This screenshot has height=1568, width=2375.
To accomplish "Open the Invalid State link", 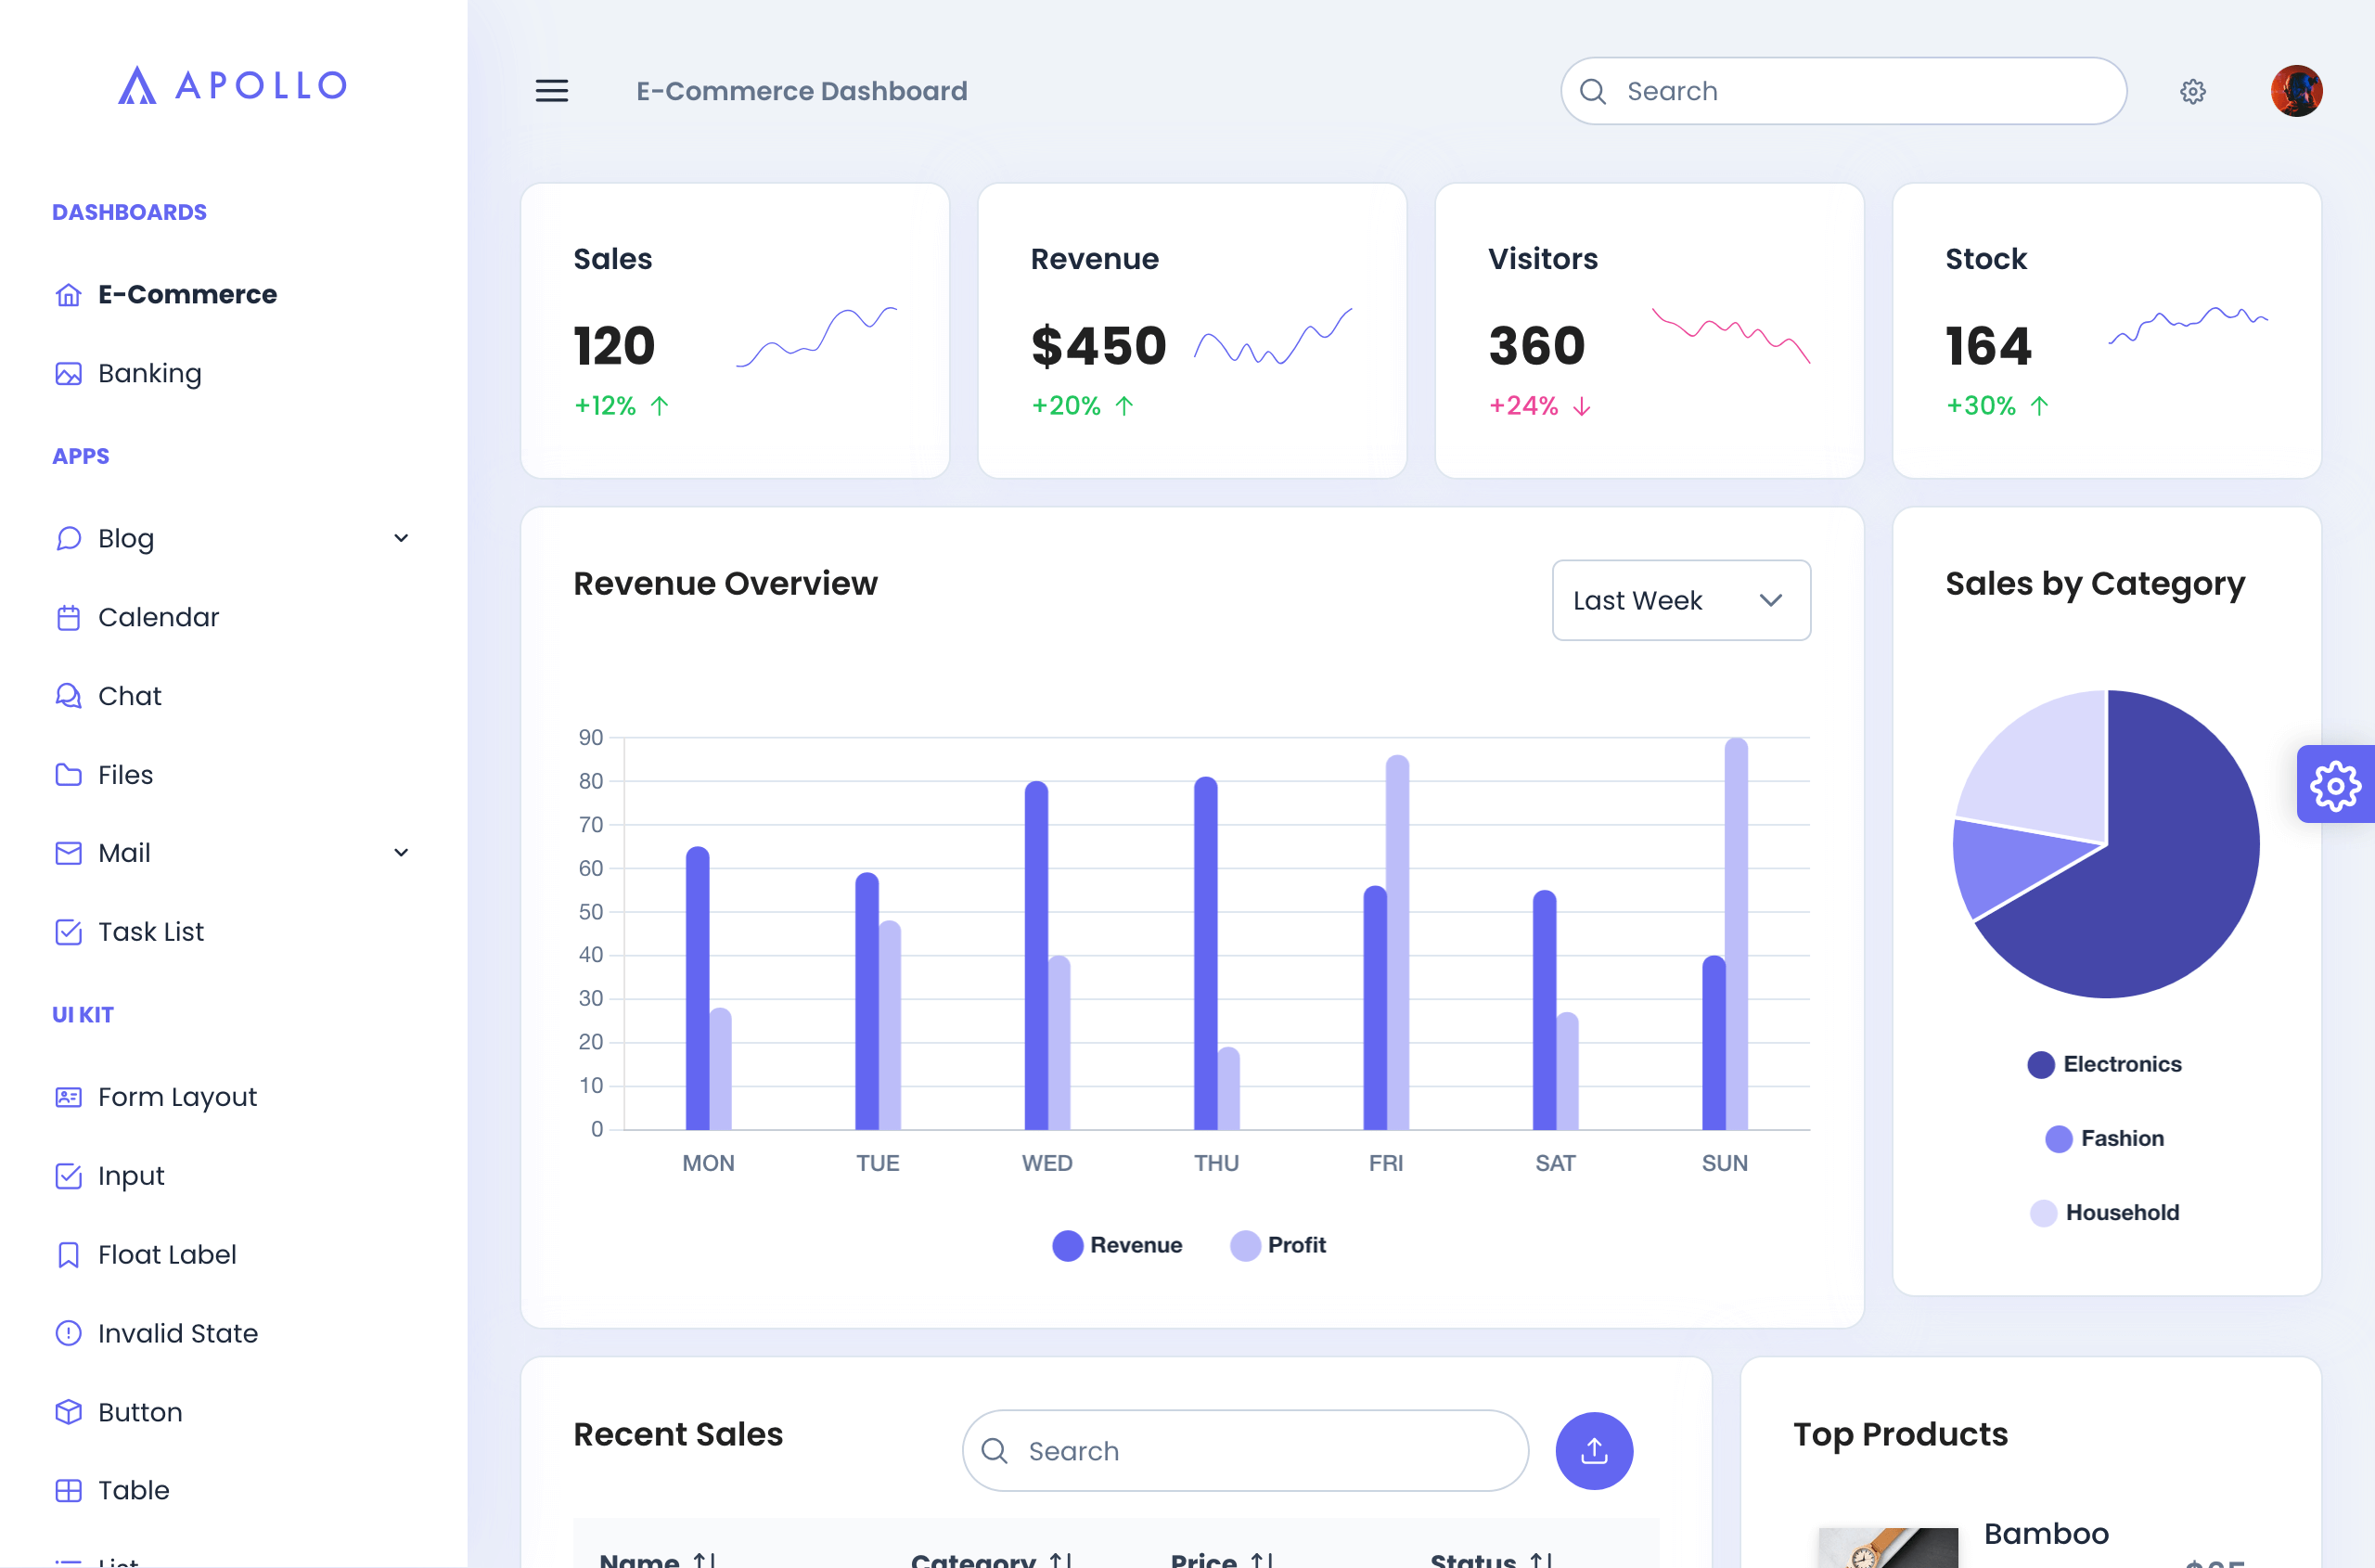I will (177, 1333).
